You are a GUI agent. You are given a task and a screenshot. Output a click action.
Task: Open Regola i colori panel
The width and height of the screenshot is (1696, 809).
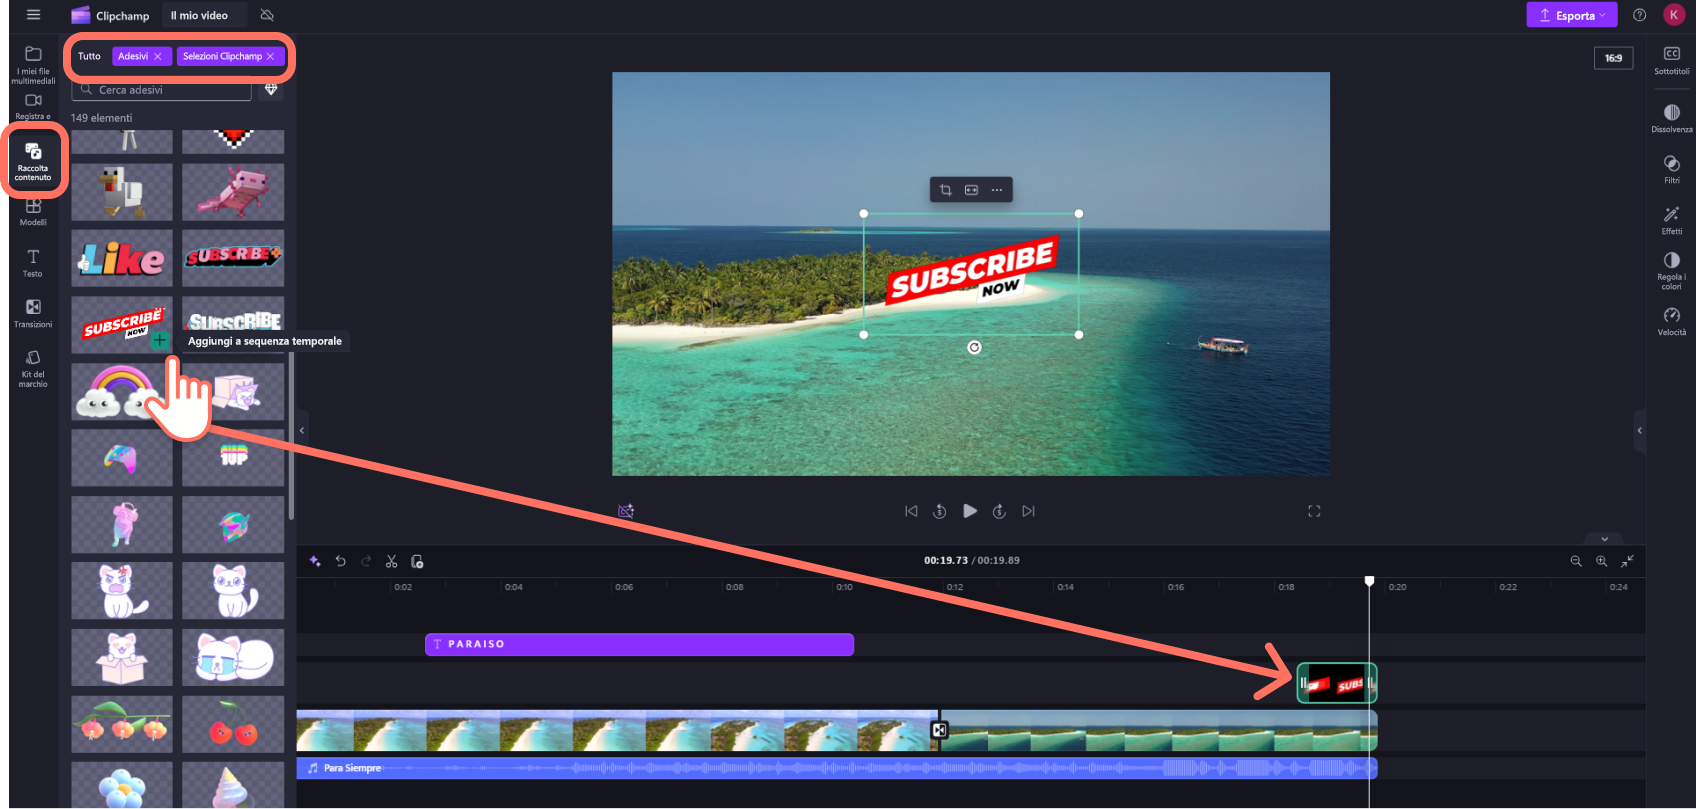tap(1671, 270)
